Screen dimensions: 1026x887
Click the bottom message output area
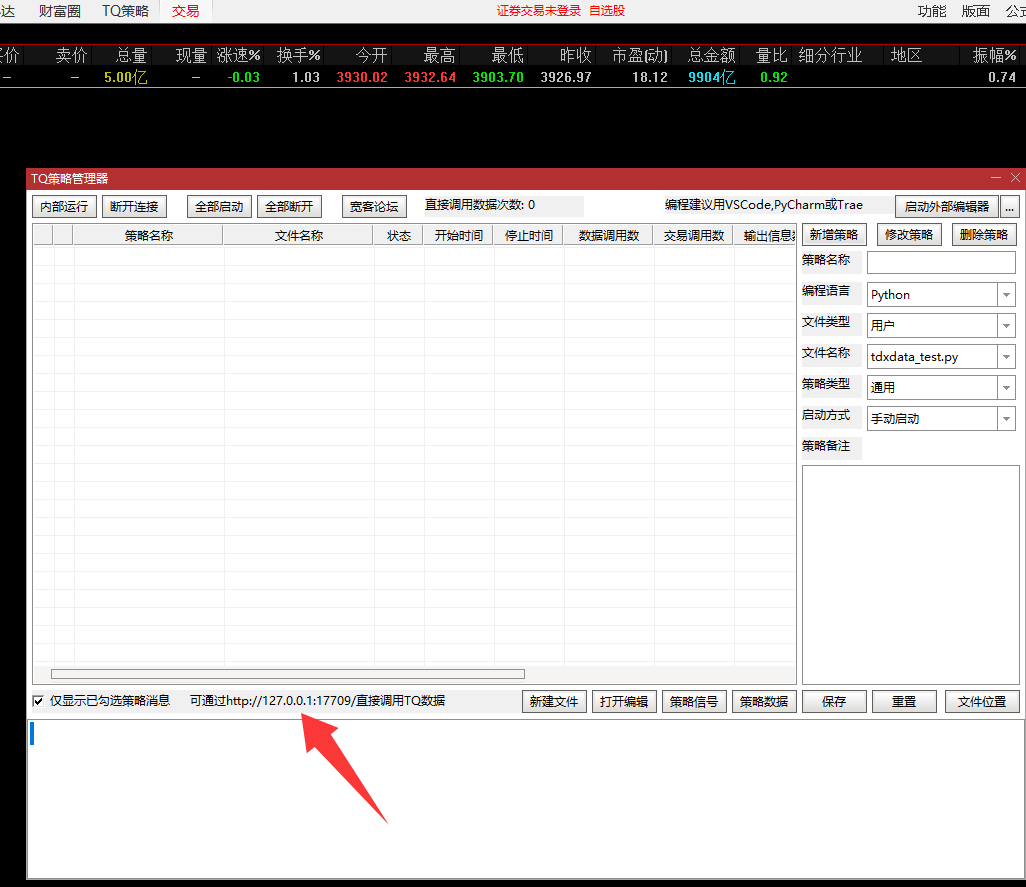point(525,799)
